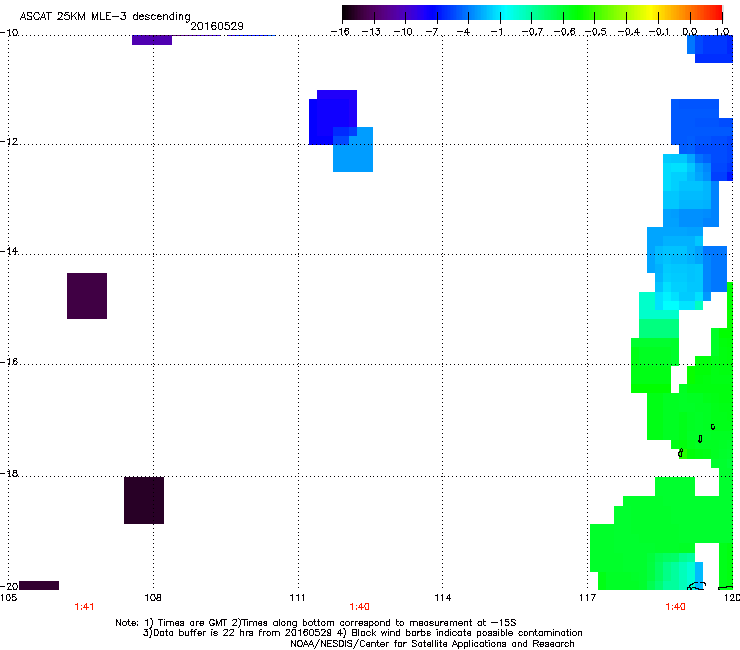Click the title "ASCAT 25KM MLE-3 descending"

click(105, 17)
